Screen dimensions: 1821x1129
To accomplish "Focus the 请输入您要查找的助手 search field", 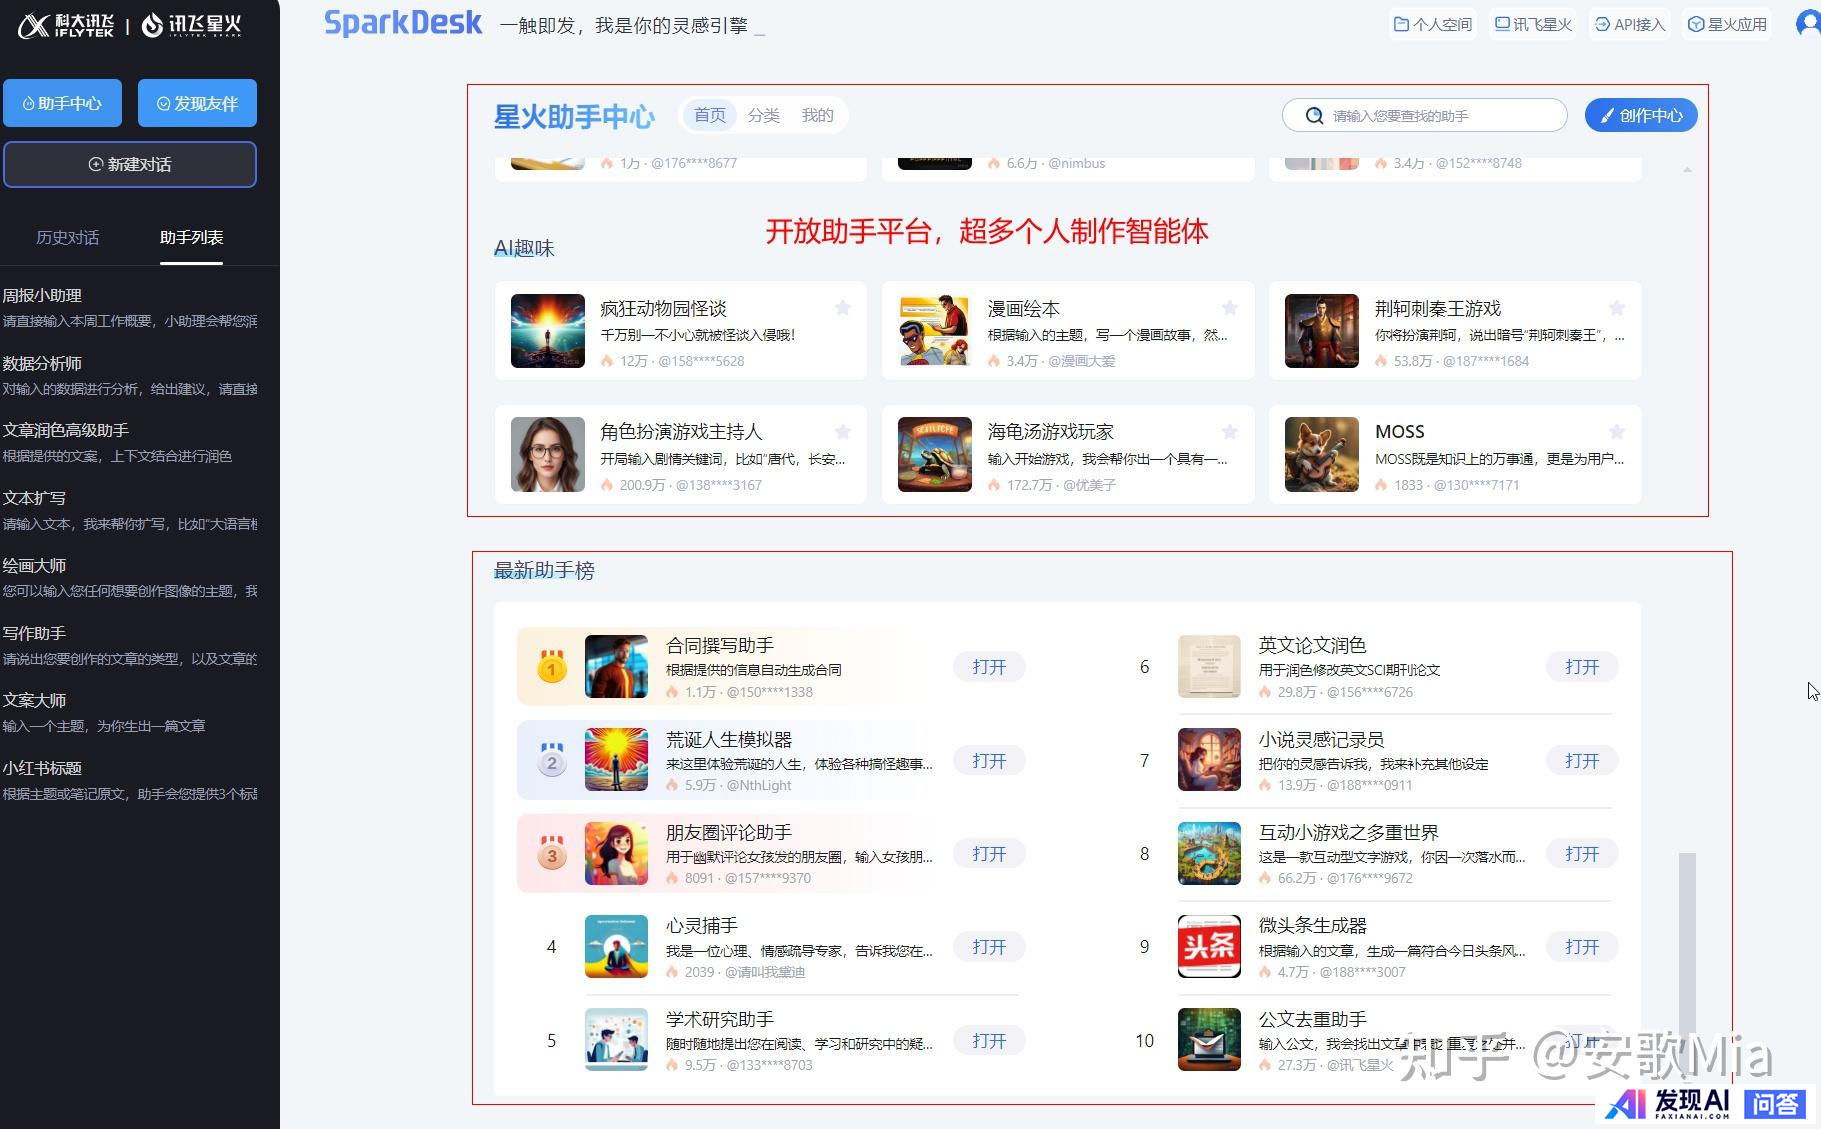I will pyautogui.click(x=1424, y=115).
